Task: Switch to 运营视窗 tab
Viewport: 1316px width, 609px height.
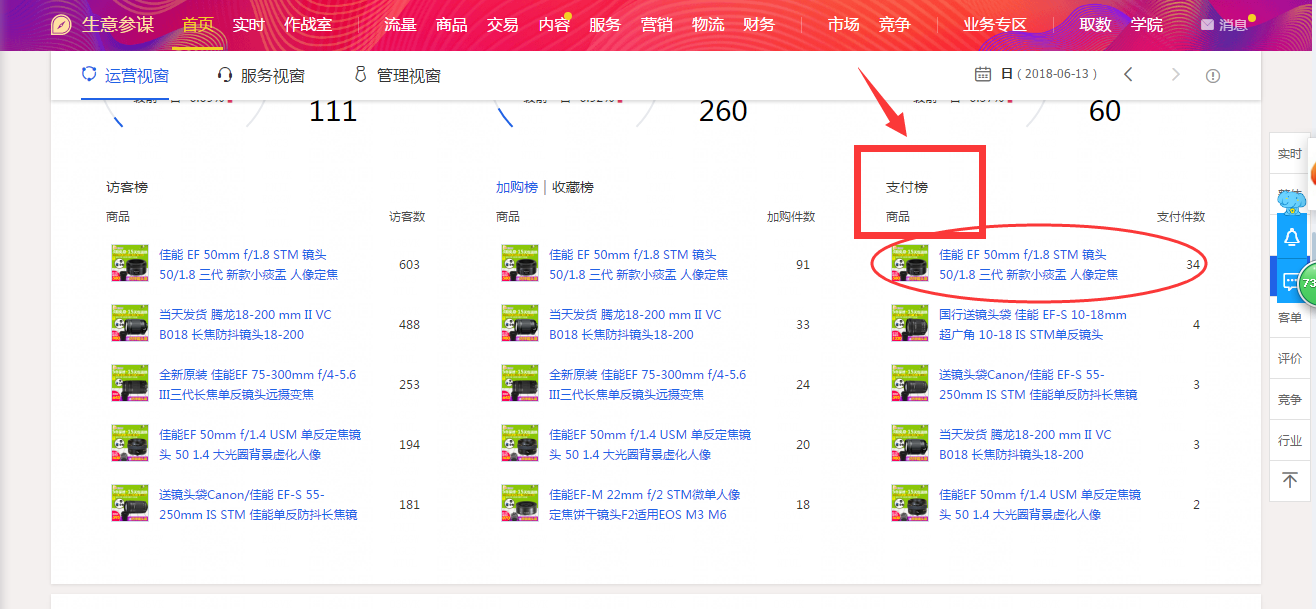Action: (125, 75)
